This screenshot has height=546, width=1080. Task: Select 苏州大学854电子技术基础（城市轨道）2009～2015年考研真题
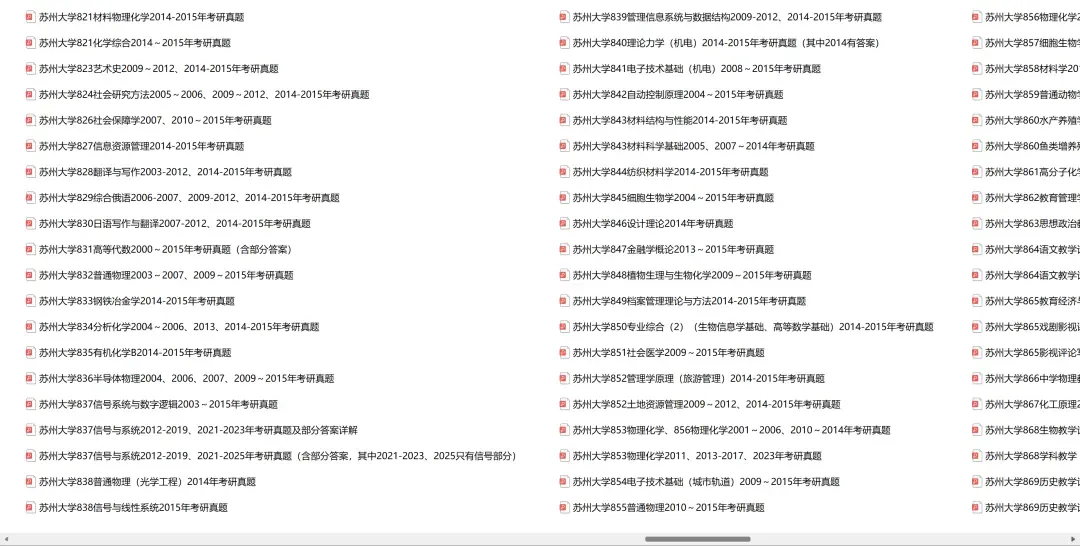tap(706, 481)
